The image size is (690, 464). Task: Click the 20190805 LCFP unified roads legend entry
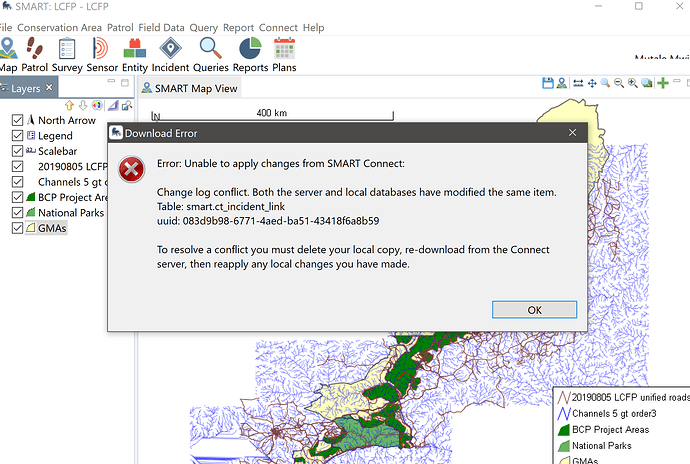point(623,397)
